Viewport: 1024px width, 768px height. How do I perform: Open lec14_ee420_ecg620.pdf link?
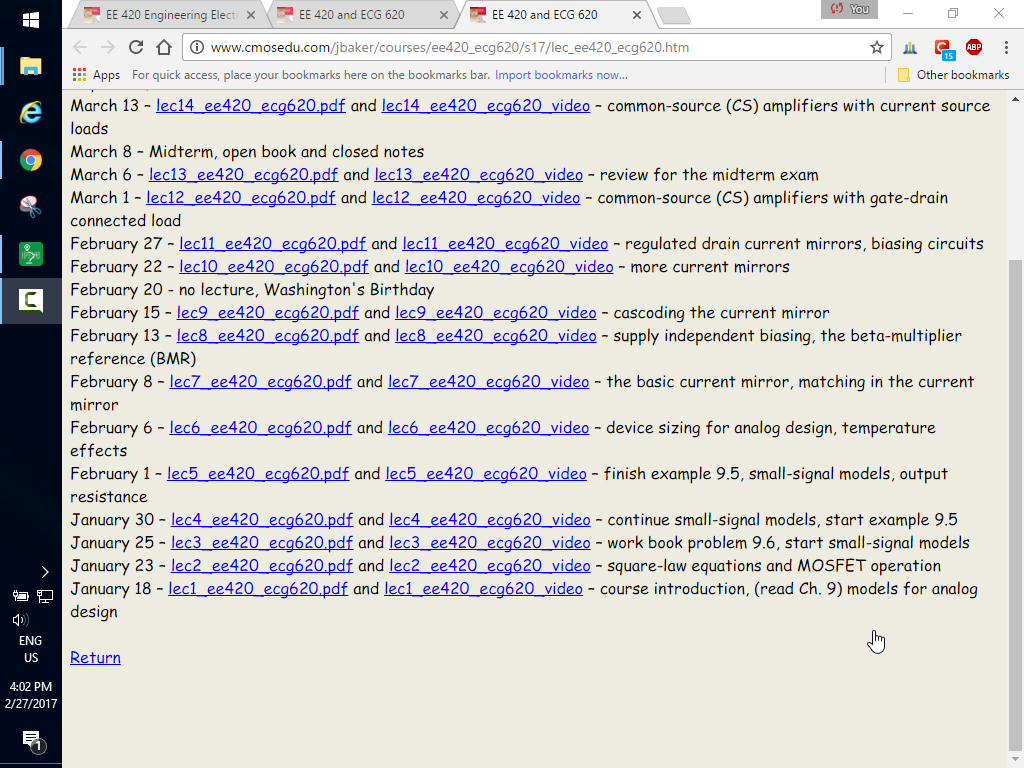[250, 106]
